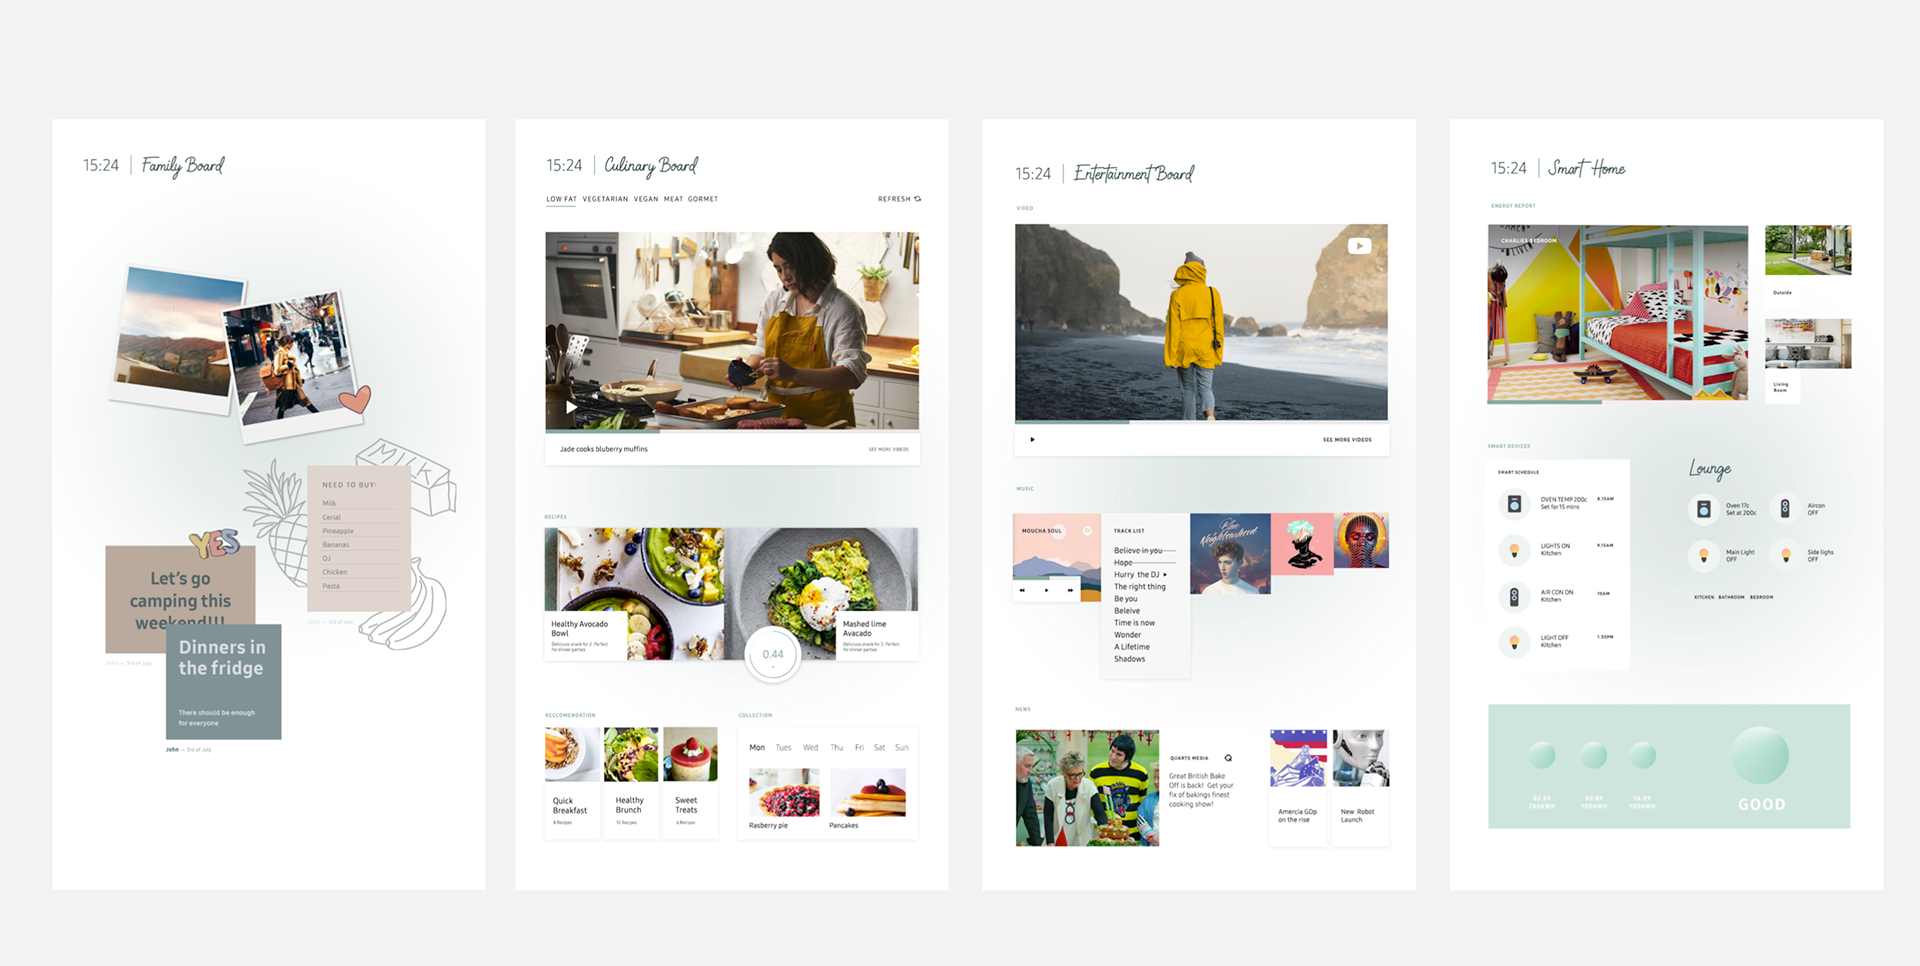Skip to next track in music player

tap(1070, 590)
